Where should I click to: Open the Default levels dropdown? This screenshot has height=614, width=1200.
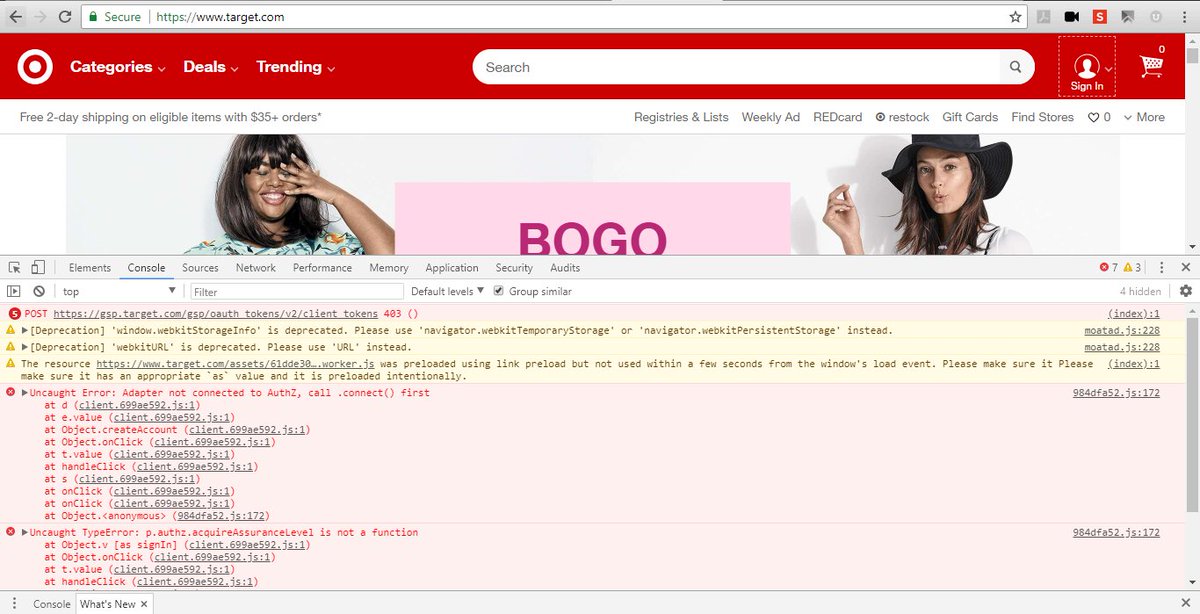coord(444,291)
